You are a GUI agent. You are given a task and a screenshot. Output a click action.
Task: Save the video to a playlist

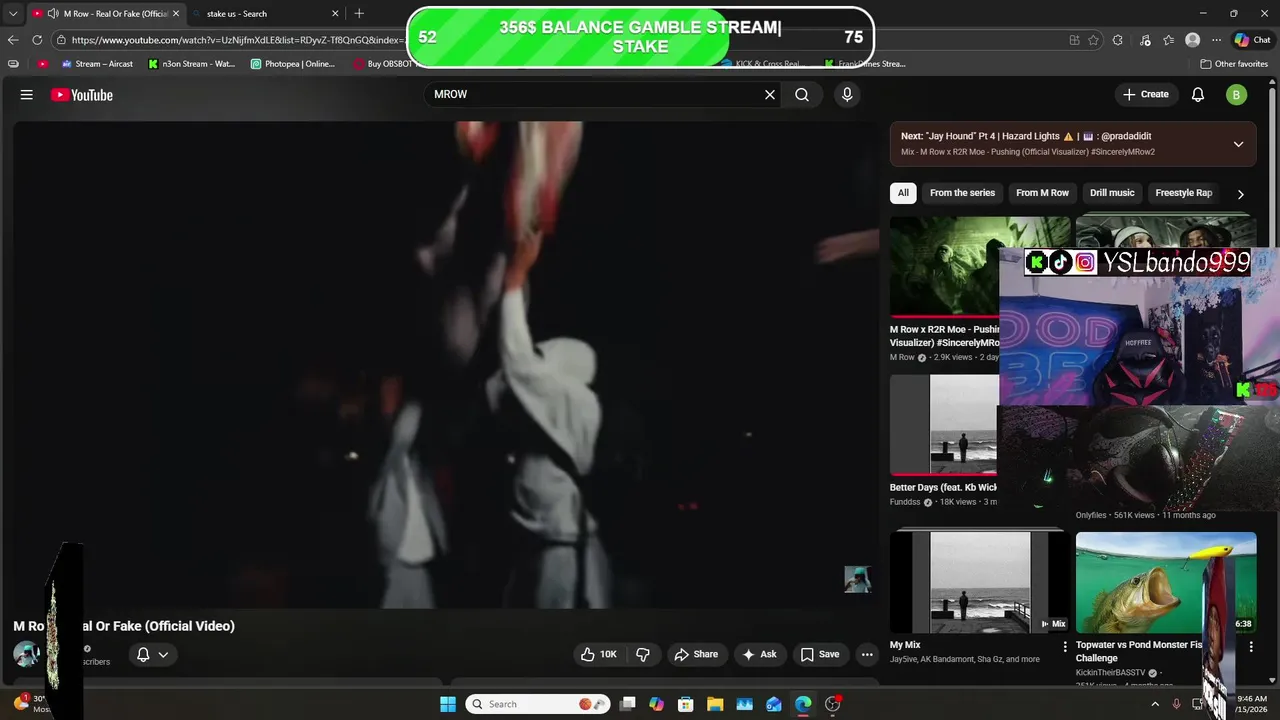[x=820, y=654]
